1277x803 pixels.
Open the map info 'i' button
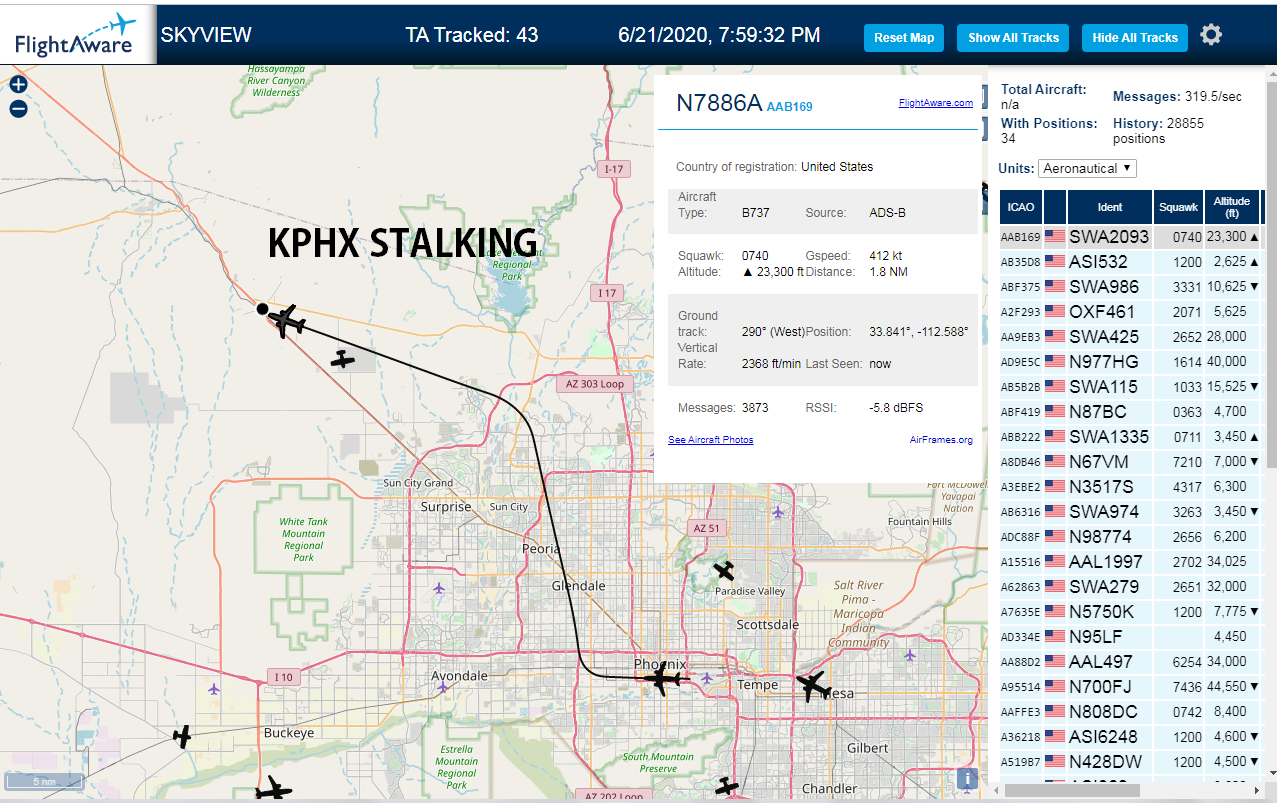(967, 779)
